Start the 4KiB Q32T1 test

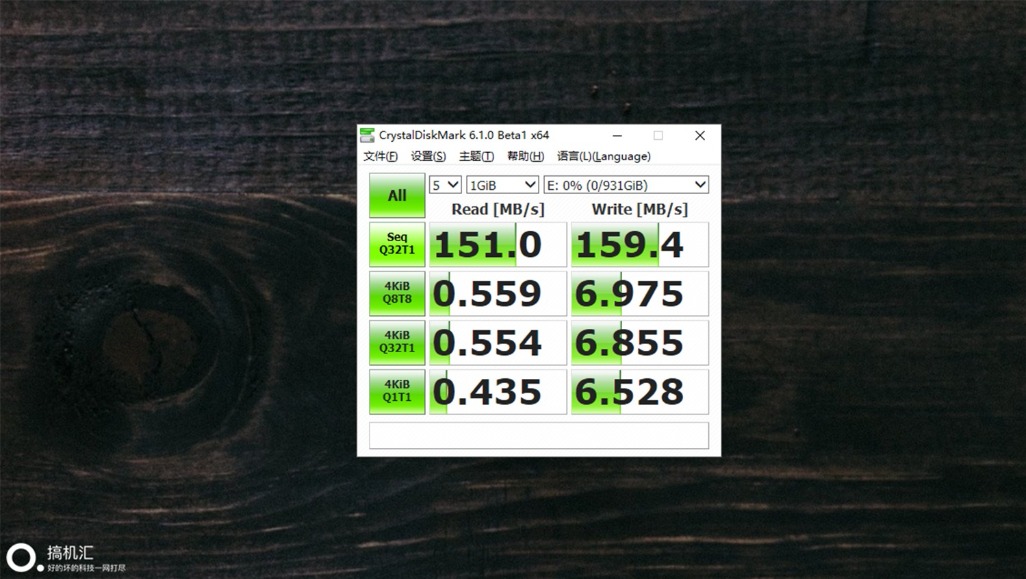tap(397, 342)
